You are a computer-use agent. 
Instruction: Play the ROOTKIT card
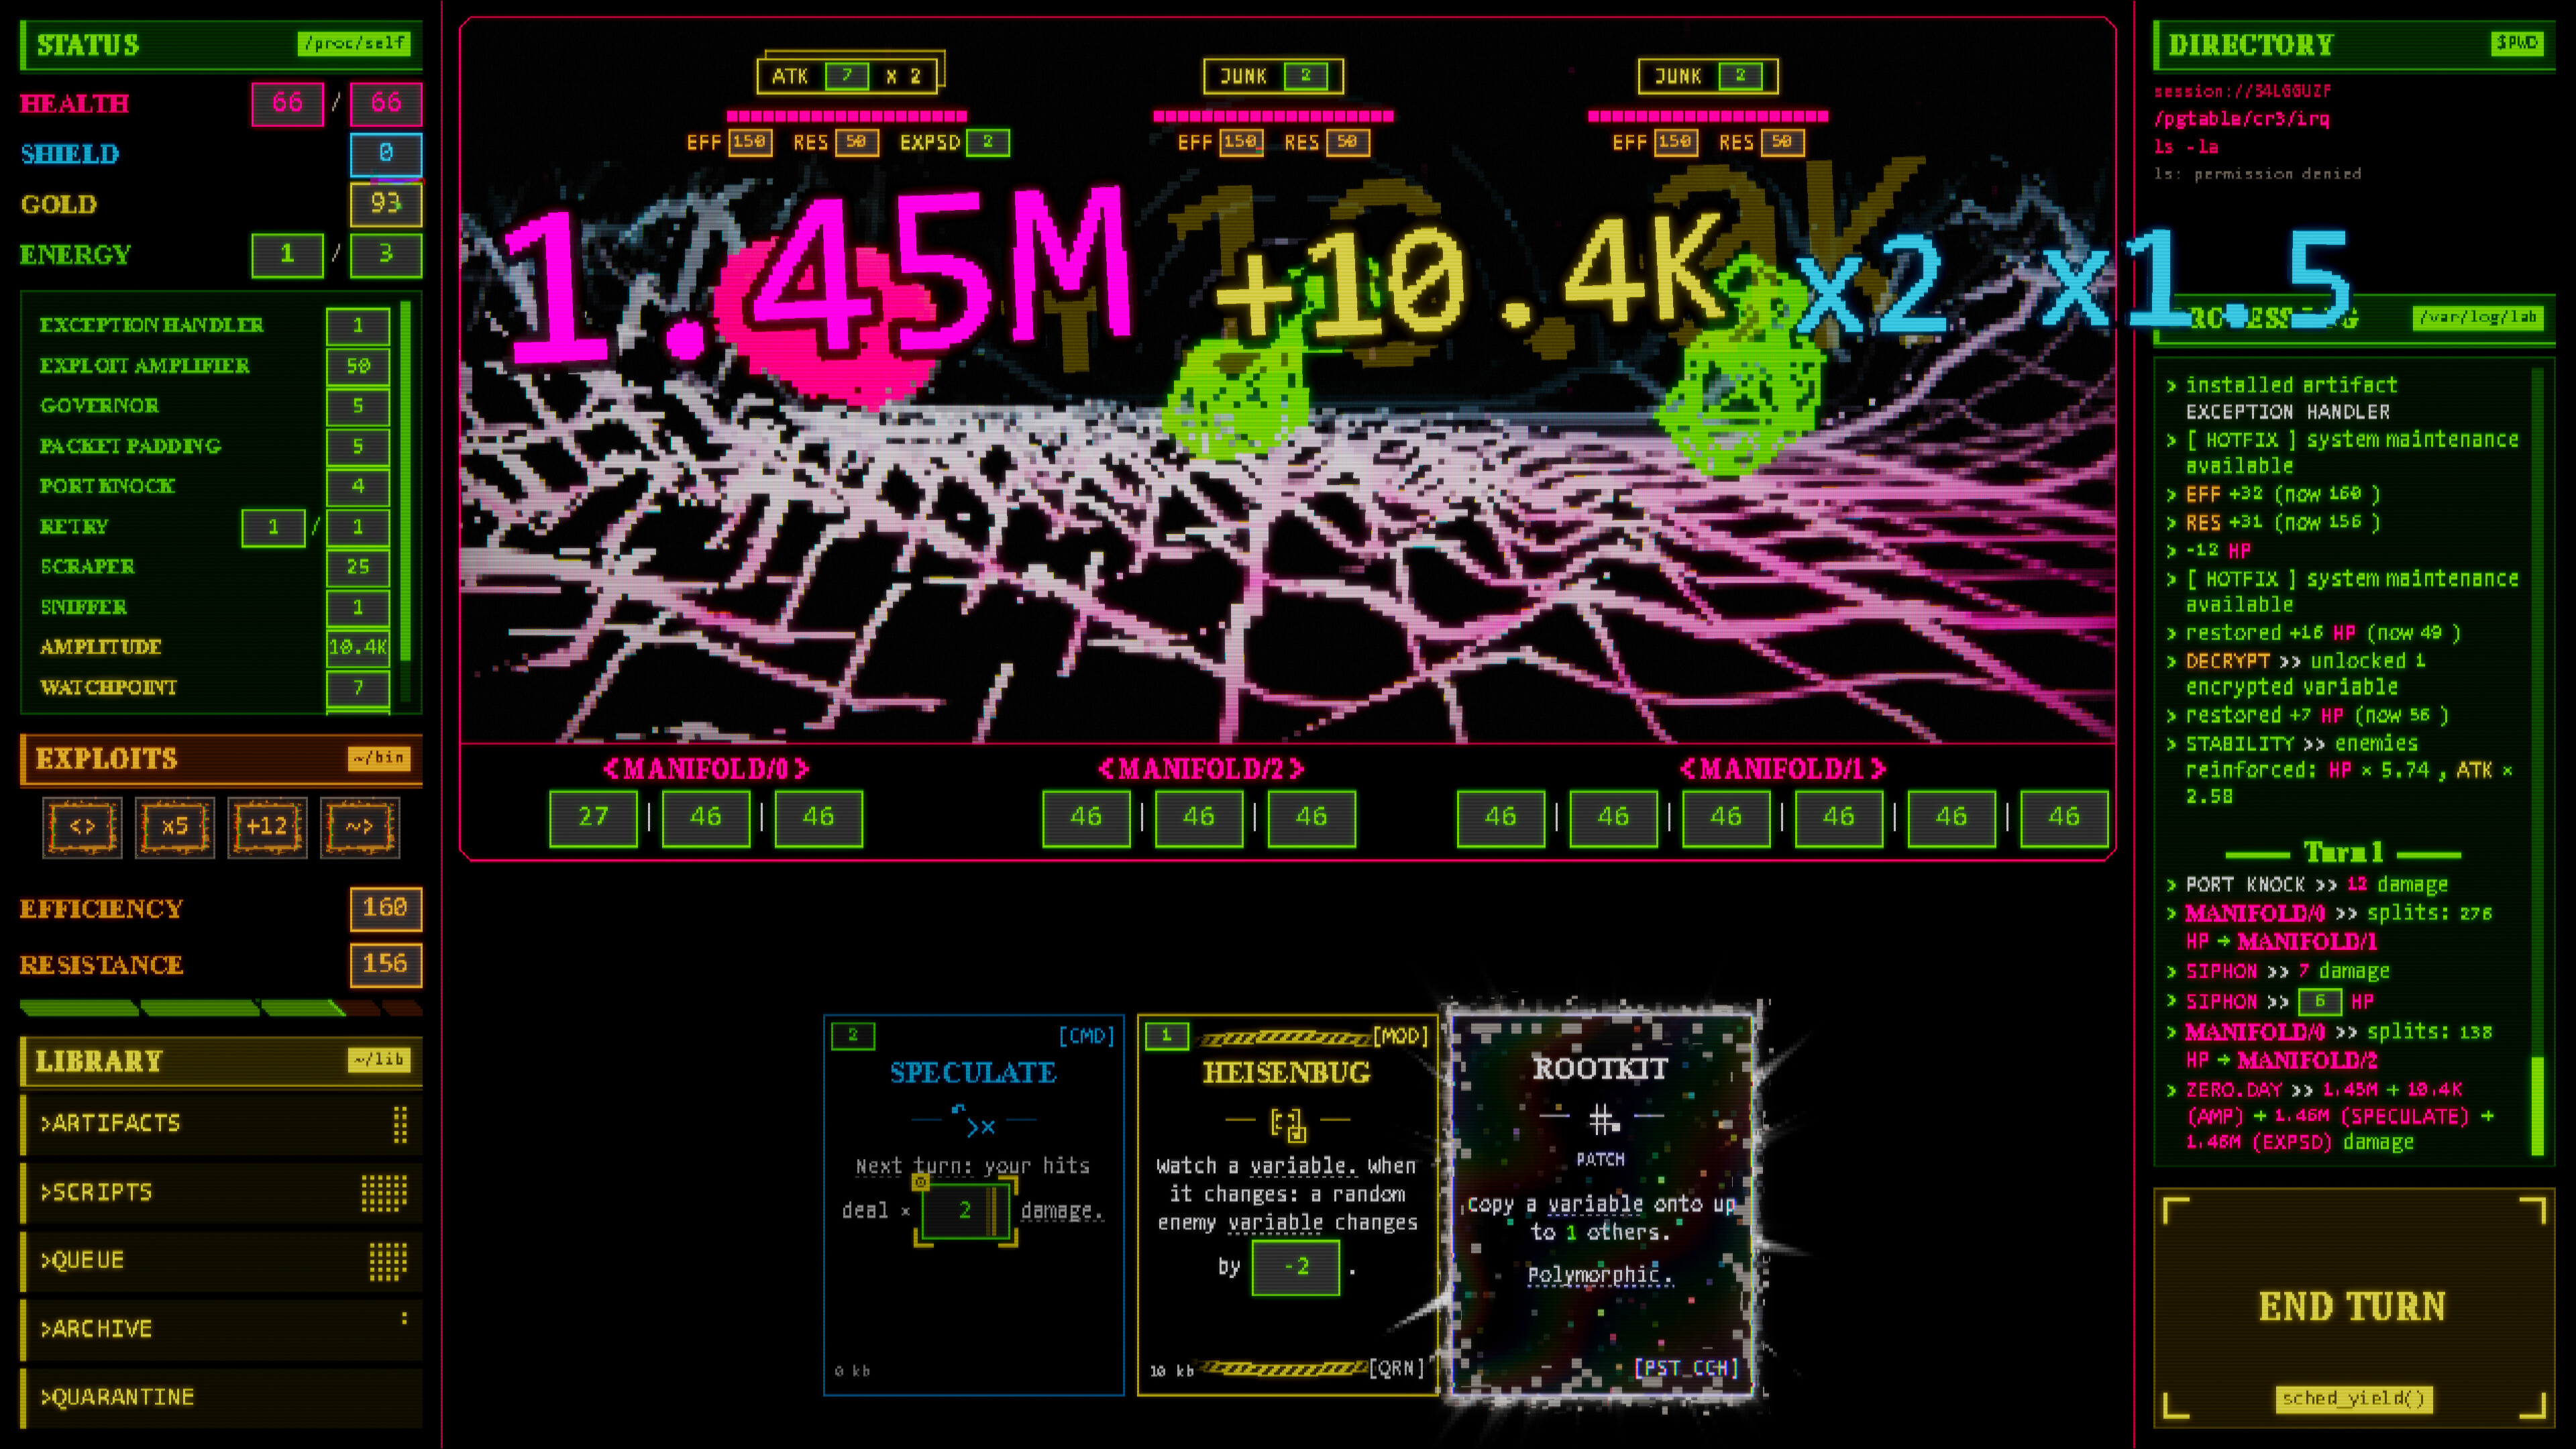pyautogui.click(x=1602, y=1204)
